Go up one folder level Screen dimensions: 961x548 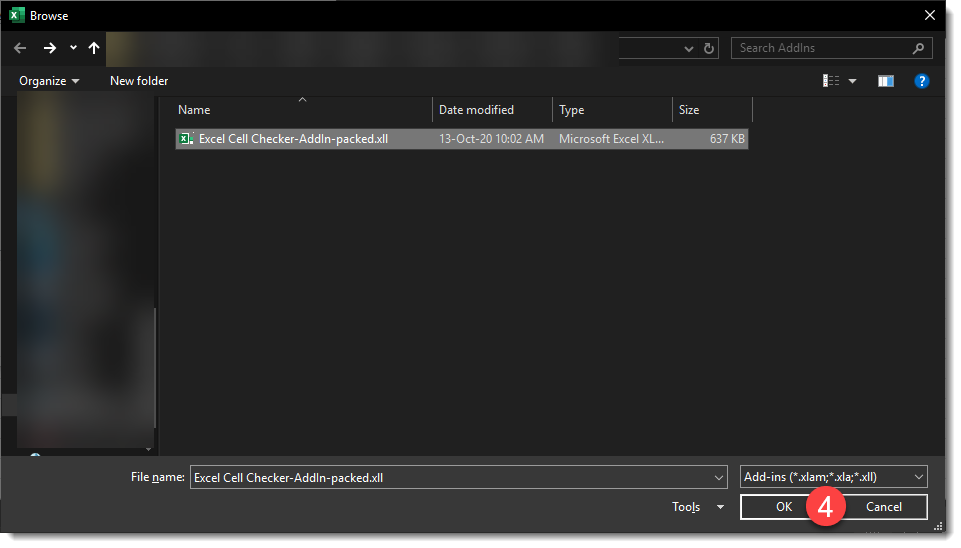pyautogui.click(x=94, y=48)
